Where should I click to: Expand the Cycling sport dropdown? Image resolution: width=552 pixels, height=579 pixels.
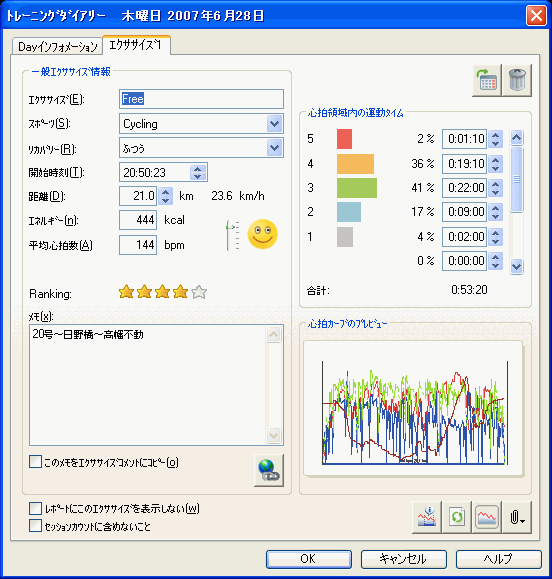coord(274,124)
